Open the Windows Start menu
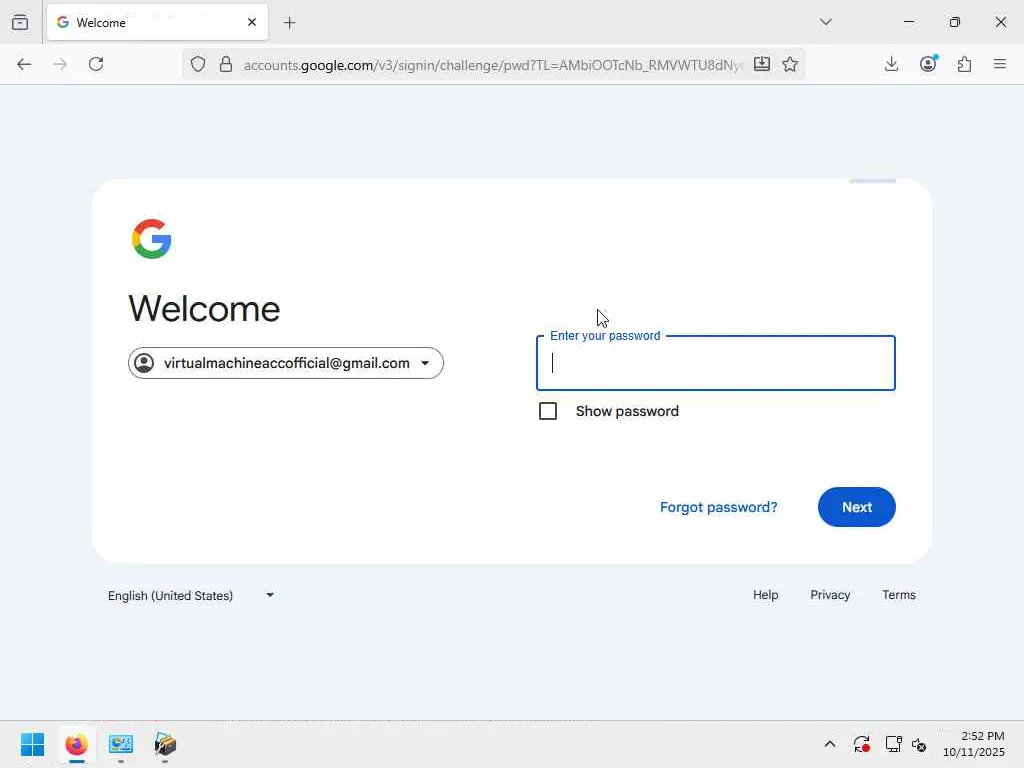This screenshot has width=1024, height=768. tap(33, 744)
